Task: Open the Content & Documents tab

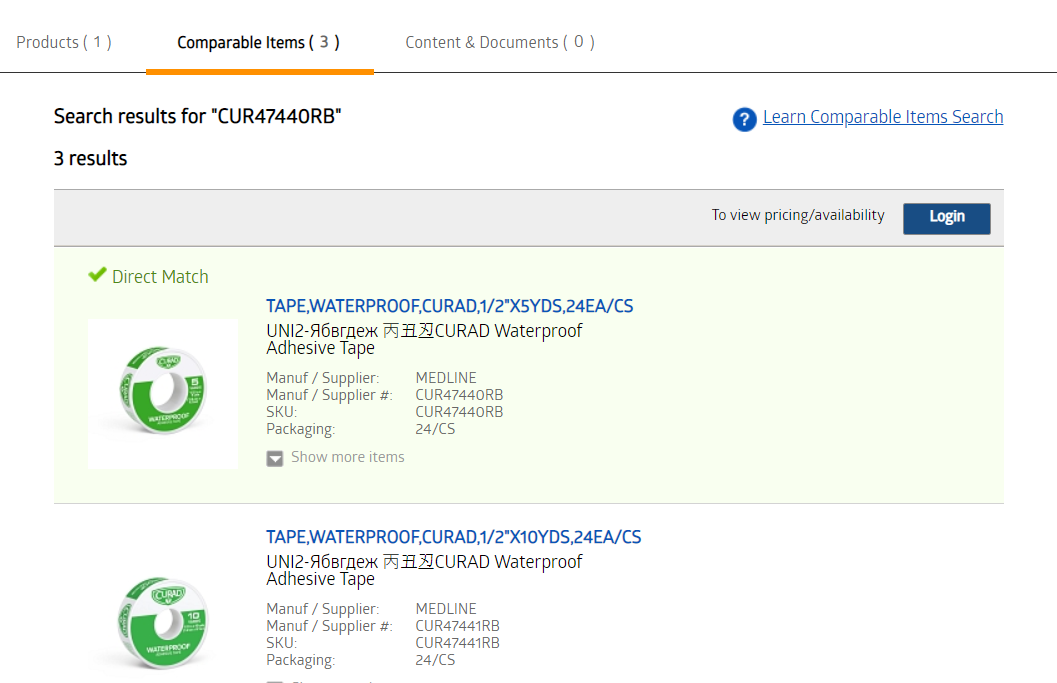Action: pyautogui.click(x=500, y=42)
